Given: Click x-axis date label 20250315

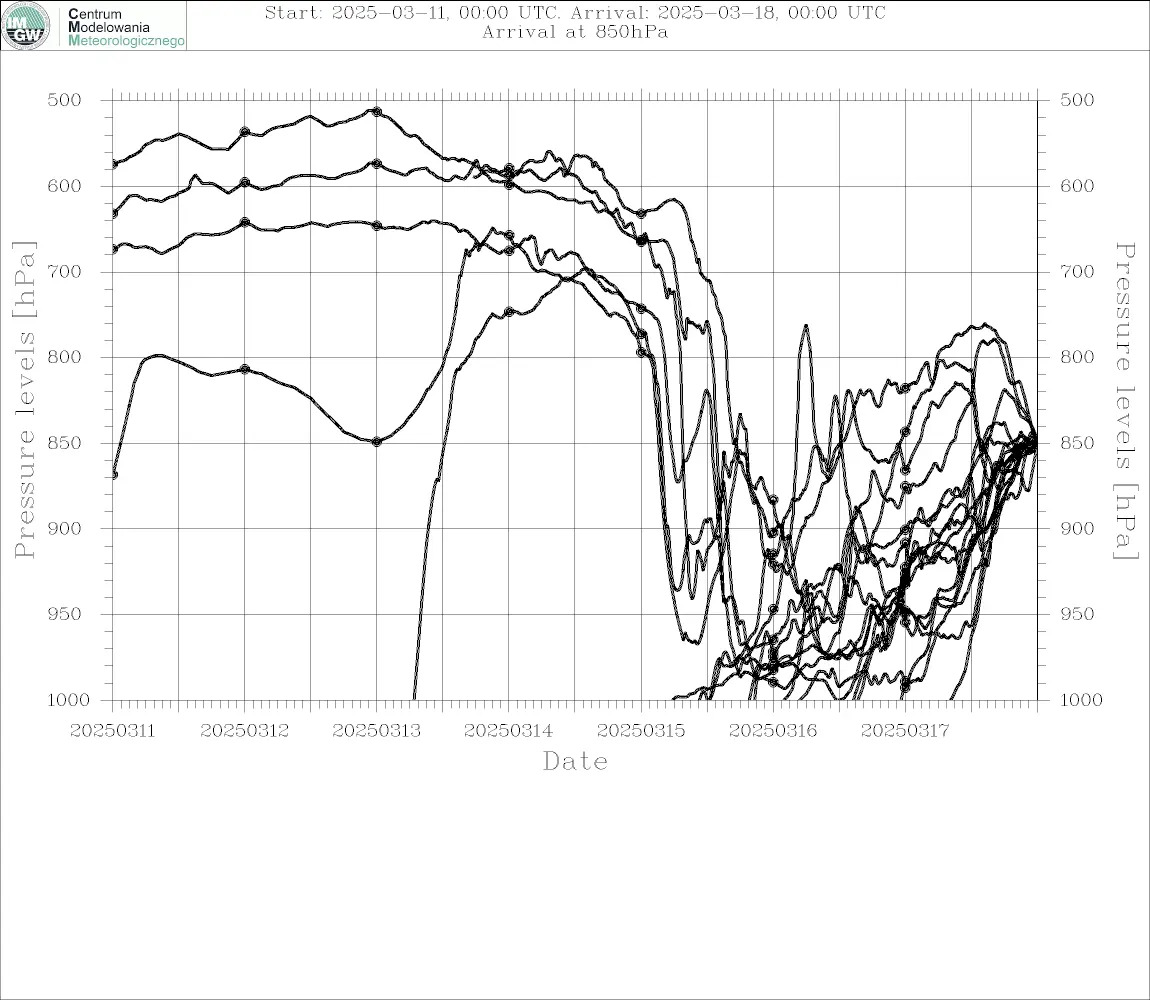Looking at the screenshot, I should [x=641, y=731].
